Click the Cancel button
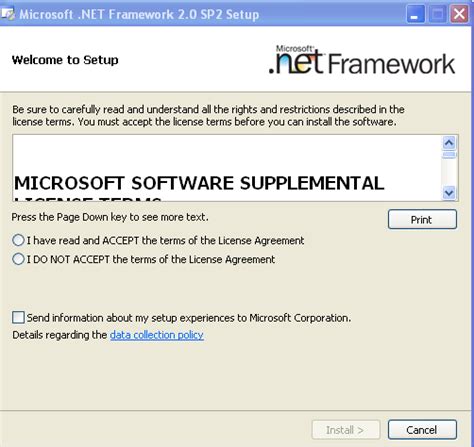Image resolution: width=474 pixels, height=447 pixels. pos(422,430)
